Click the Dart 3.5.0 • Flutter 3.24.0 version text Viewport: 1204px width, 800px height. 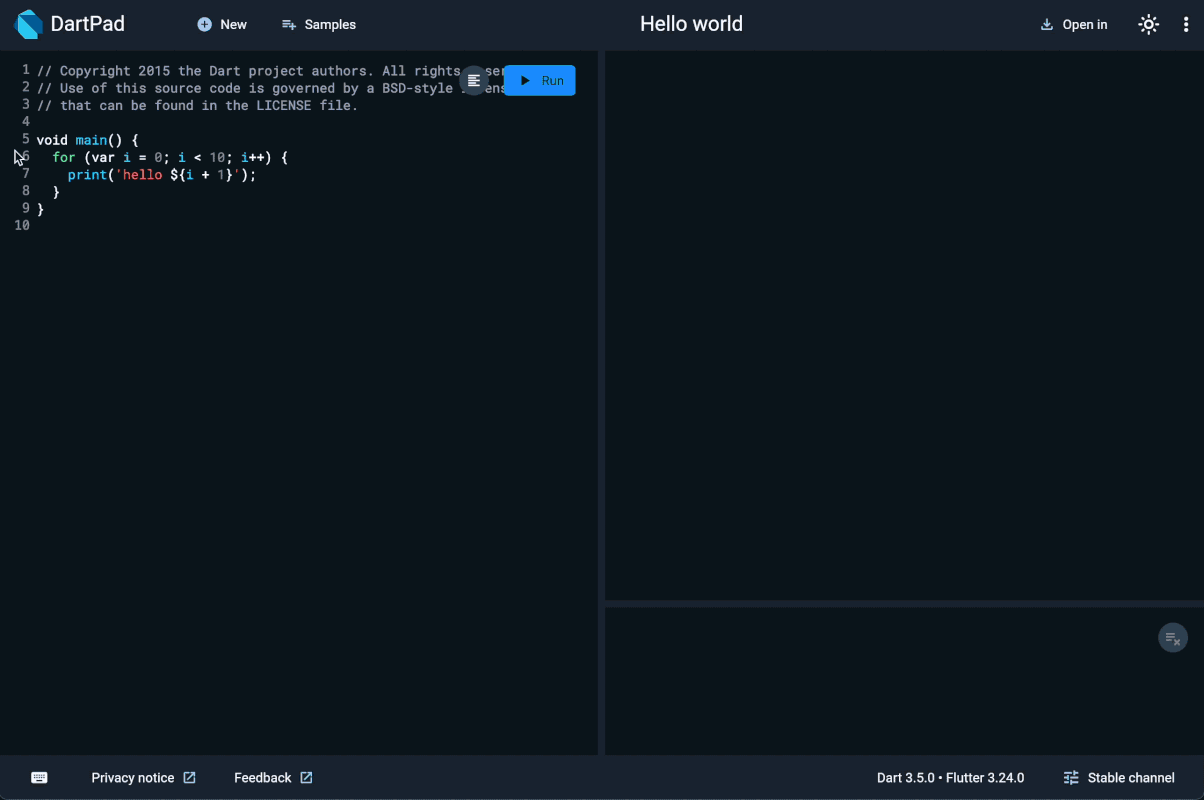click(x=950, y=777)
